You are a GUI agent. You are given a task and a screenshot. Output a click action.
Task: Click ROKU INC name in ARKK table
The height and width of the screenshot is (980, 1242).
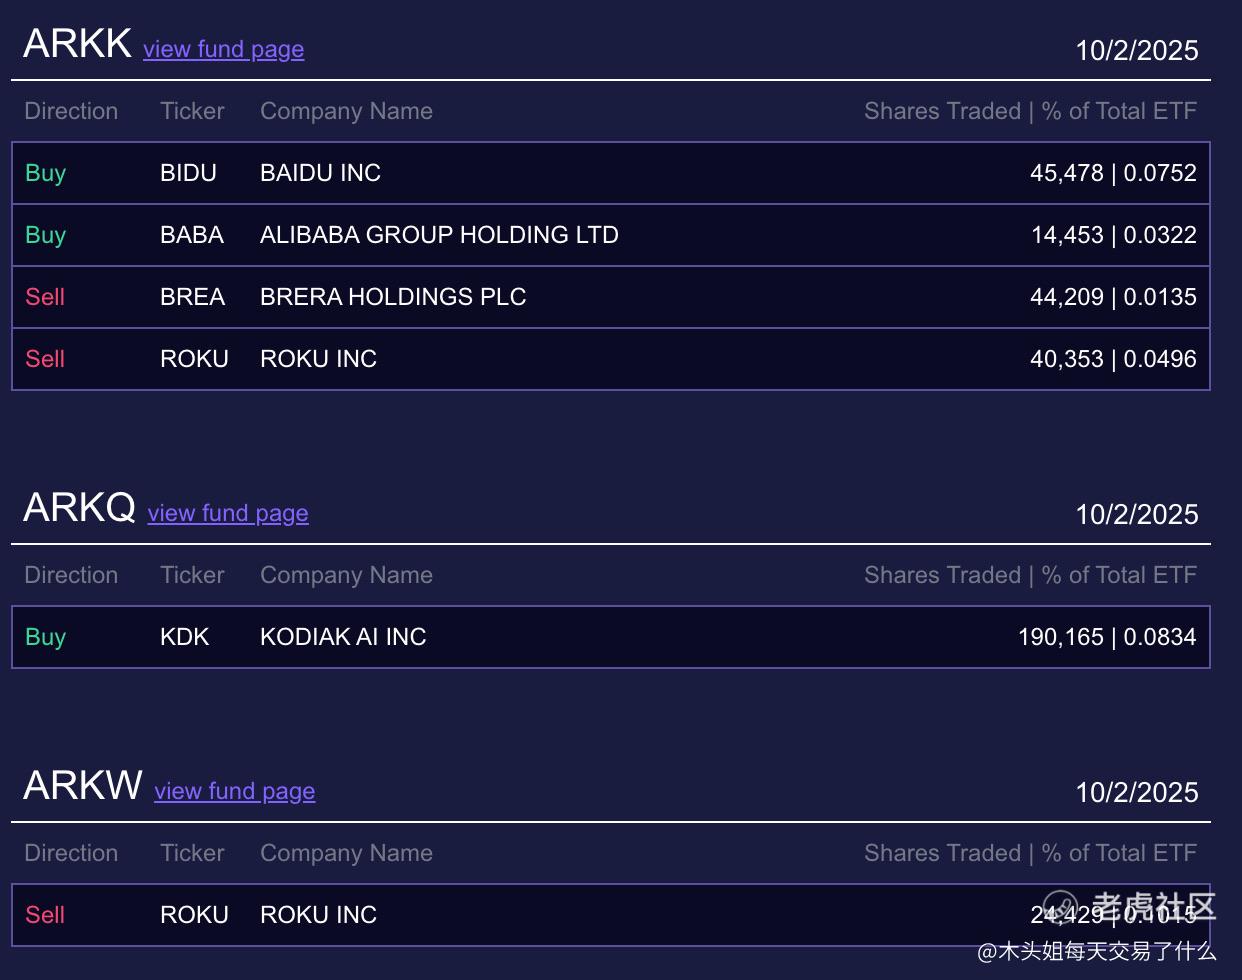(318, 359)
